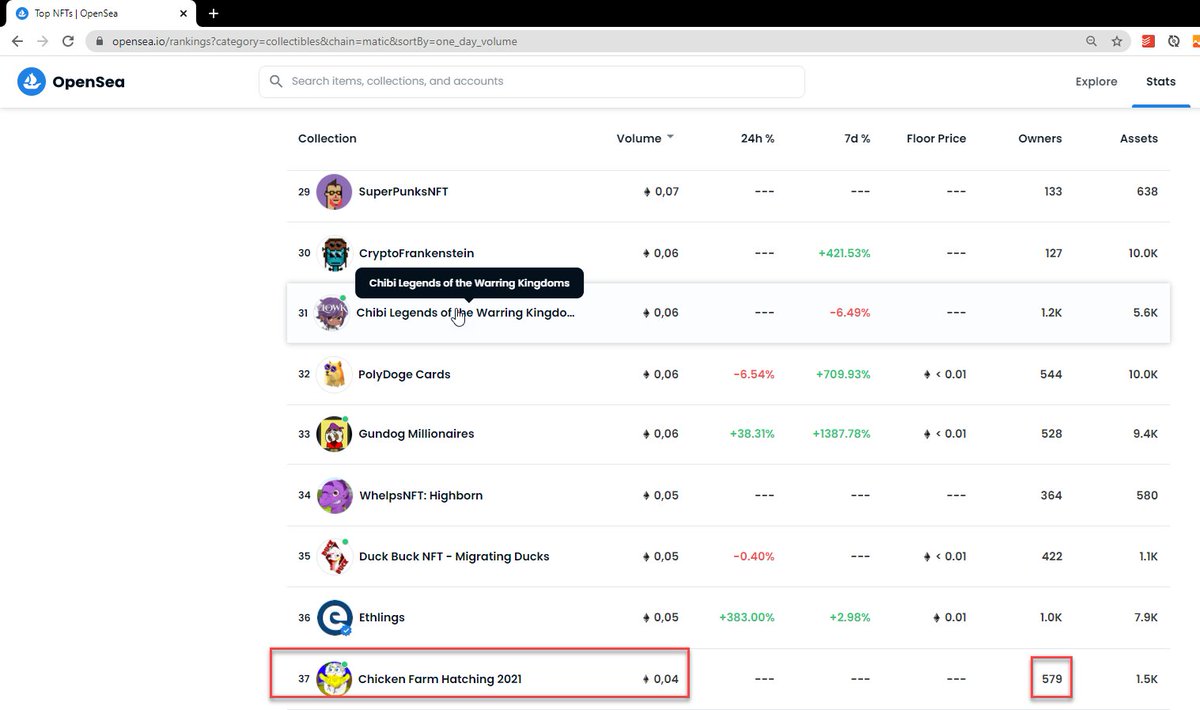
Task: Click the +709.93% 7d value
Action: (843, 374)
